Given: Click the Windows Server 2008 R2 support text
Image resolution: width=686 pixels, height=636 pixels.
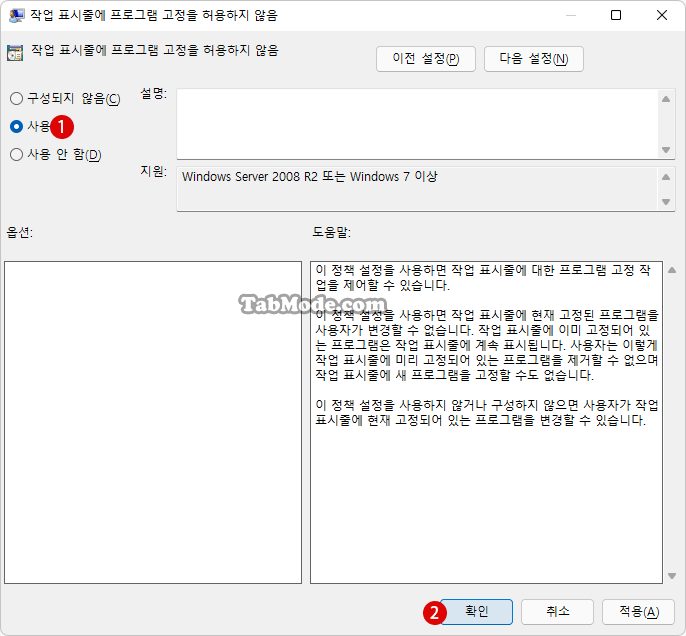Looking at the screenshot, I should click(x=309, y=177).
